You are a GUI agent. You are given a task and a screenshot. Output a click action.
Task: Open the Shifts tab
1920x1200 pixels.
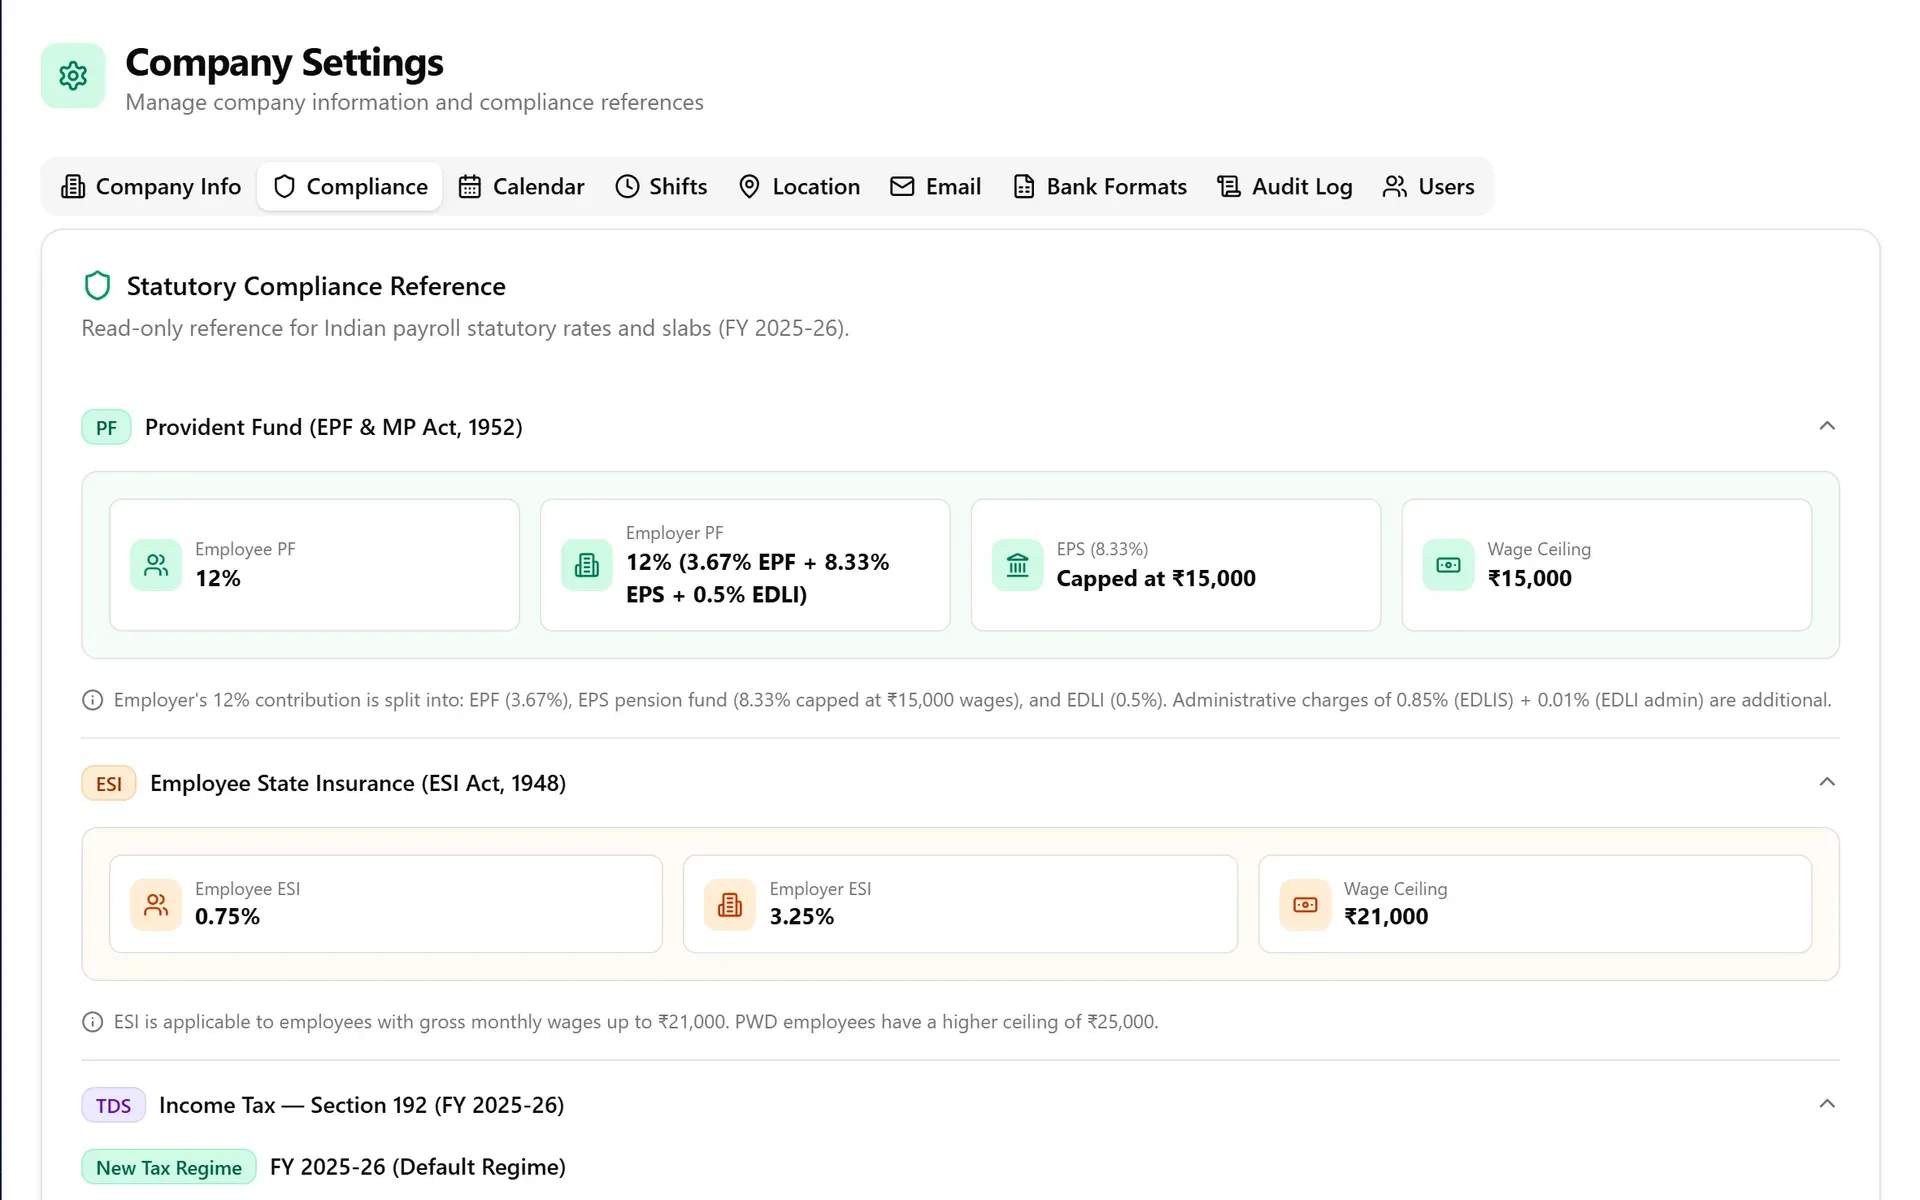point(661,187)
